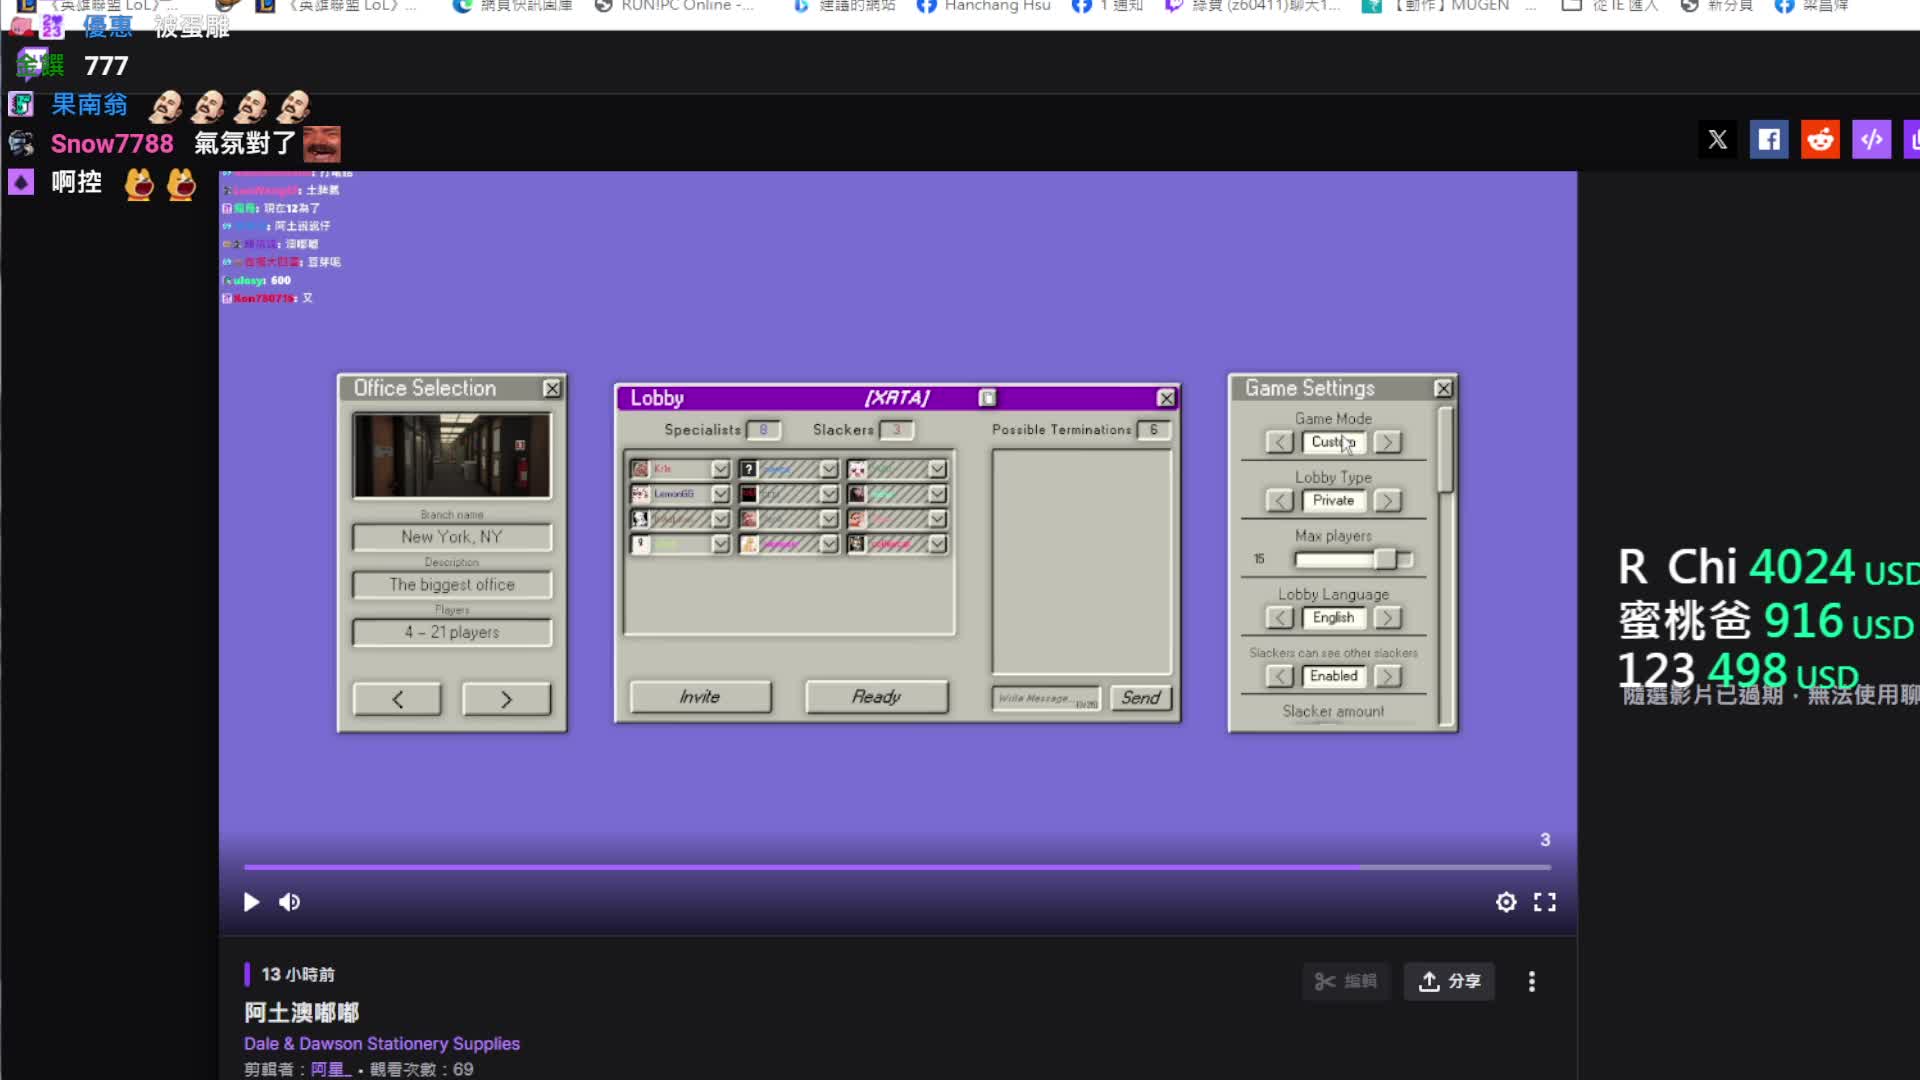
Task: Click Kris's avatar in the lobby list
Action: (640, 469)
